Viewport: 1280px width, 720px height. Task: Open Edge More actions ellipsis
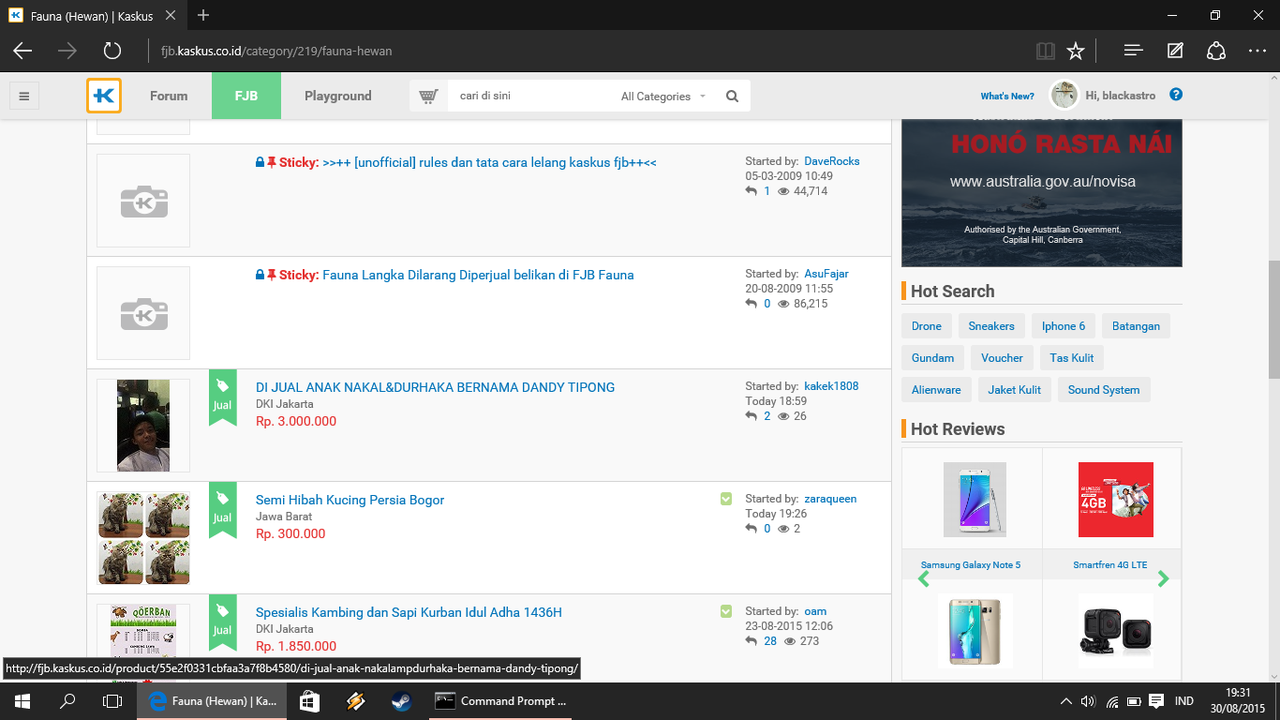pyautogui.click(x=1258, y=51)
